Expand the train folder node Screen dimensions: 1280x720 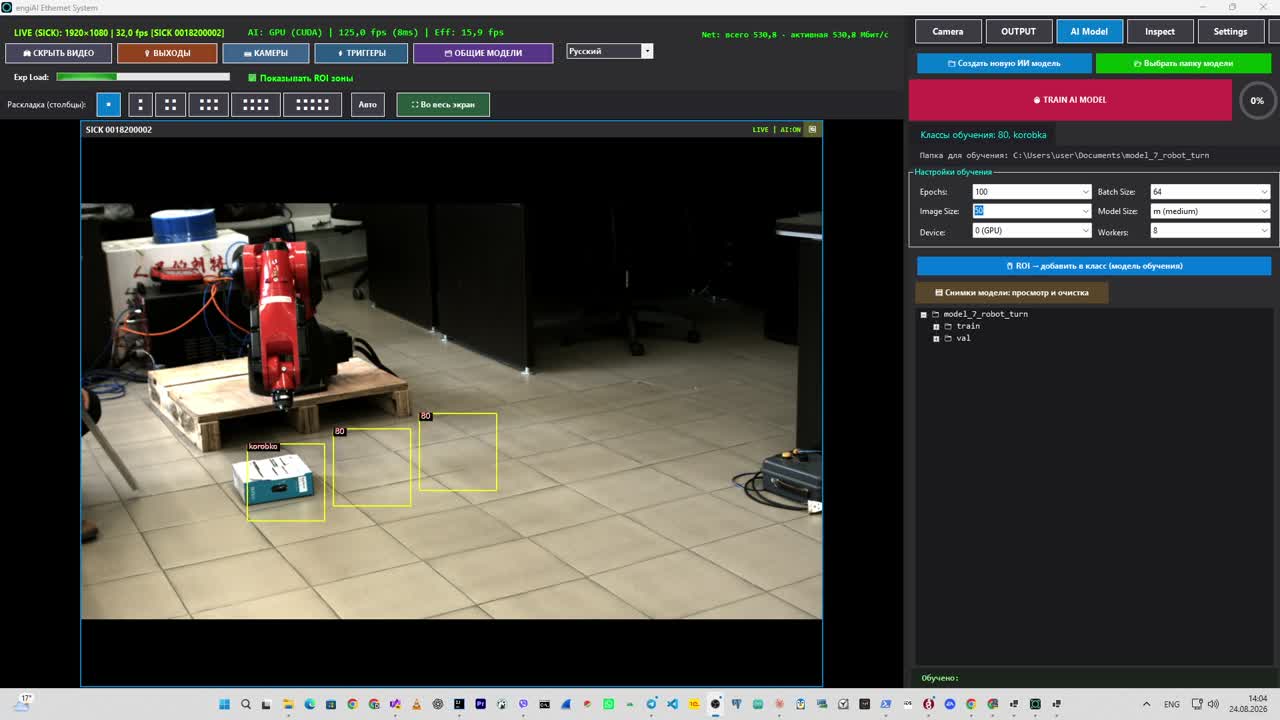coord(936,326)
